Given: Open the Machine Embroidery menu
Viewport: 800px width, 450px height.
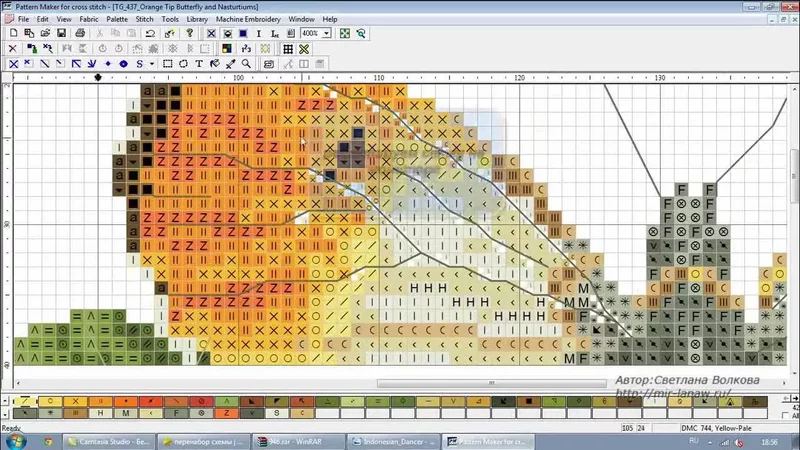Looking at the screenshot, I should tap(248, 19).
